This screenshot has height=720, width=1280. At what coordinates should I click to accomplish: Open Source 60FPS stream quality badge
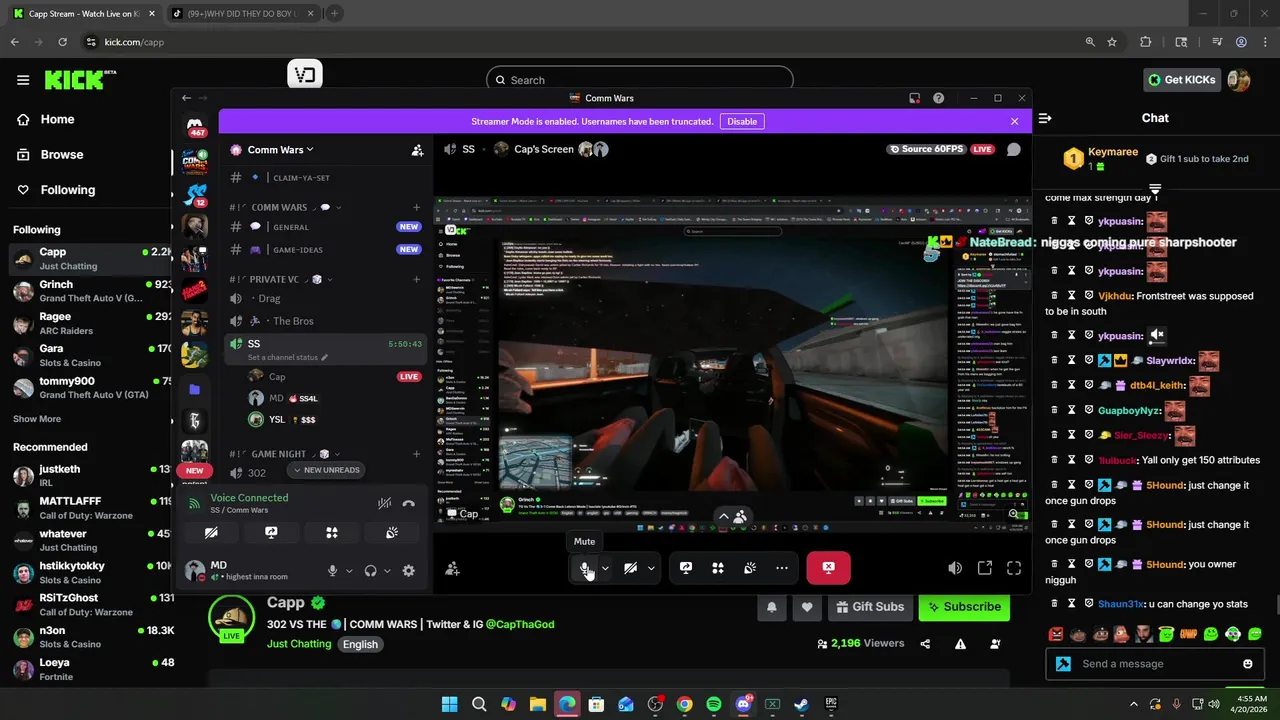pos(926,150)
